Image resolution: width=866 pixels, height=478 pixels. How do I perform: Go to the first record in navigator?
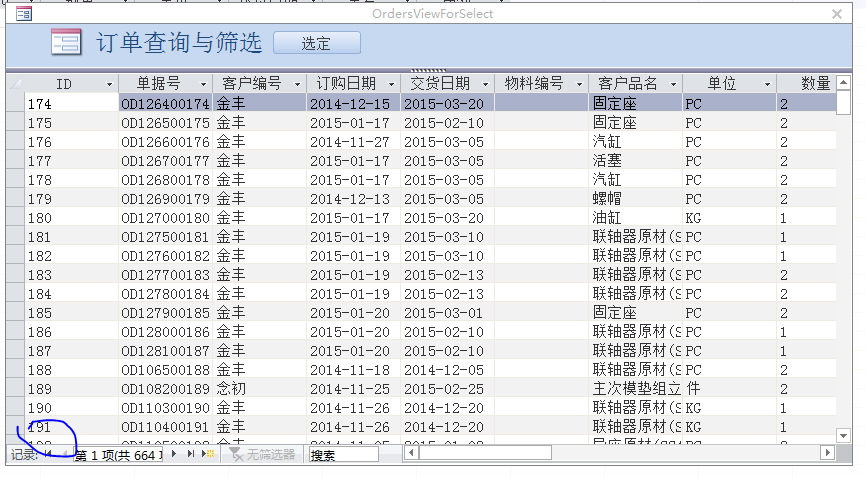click(x=47, y=454)
